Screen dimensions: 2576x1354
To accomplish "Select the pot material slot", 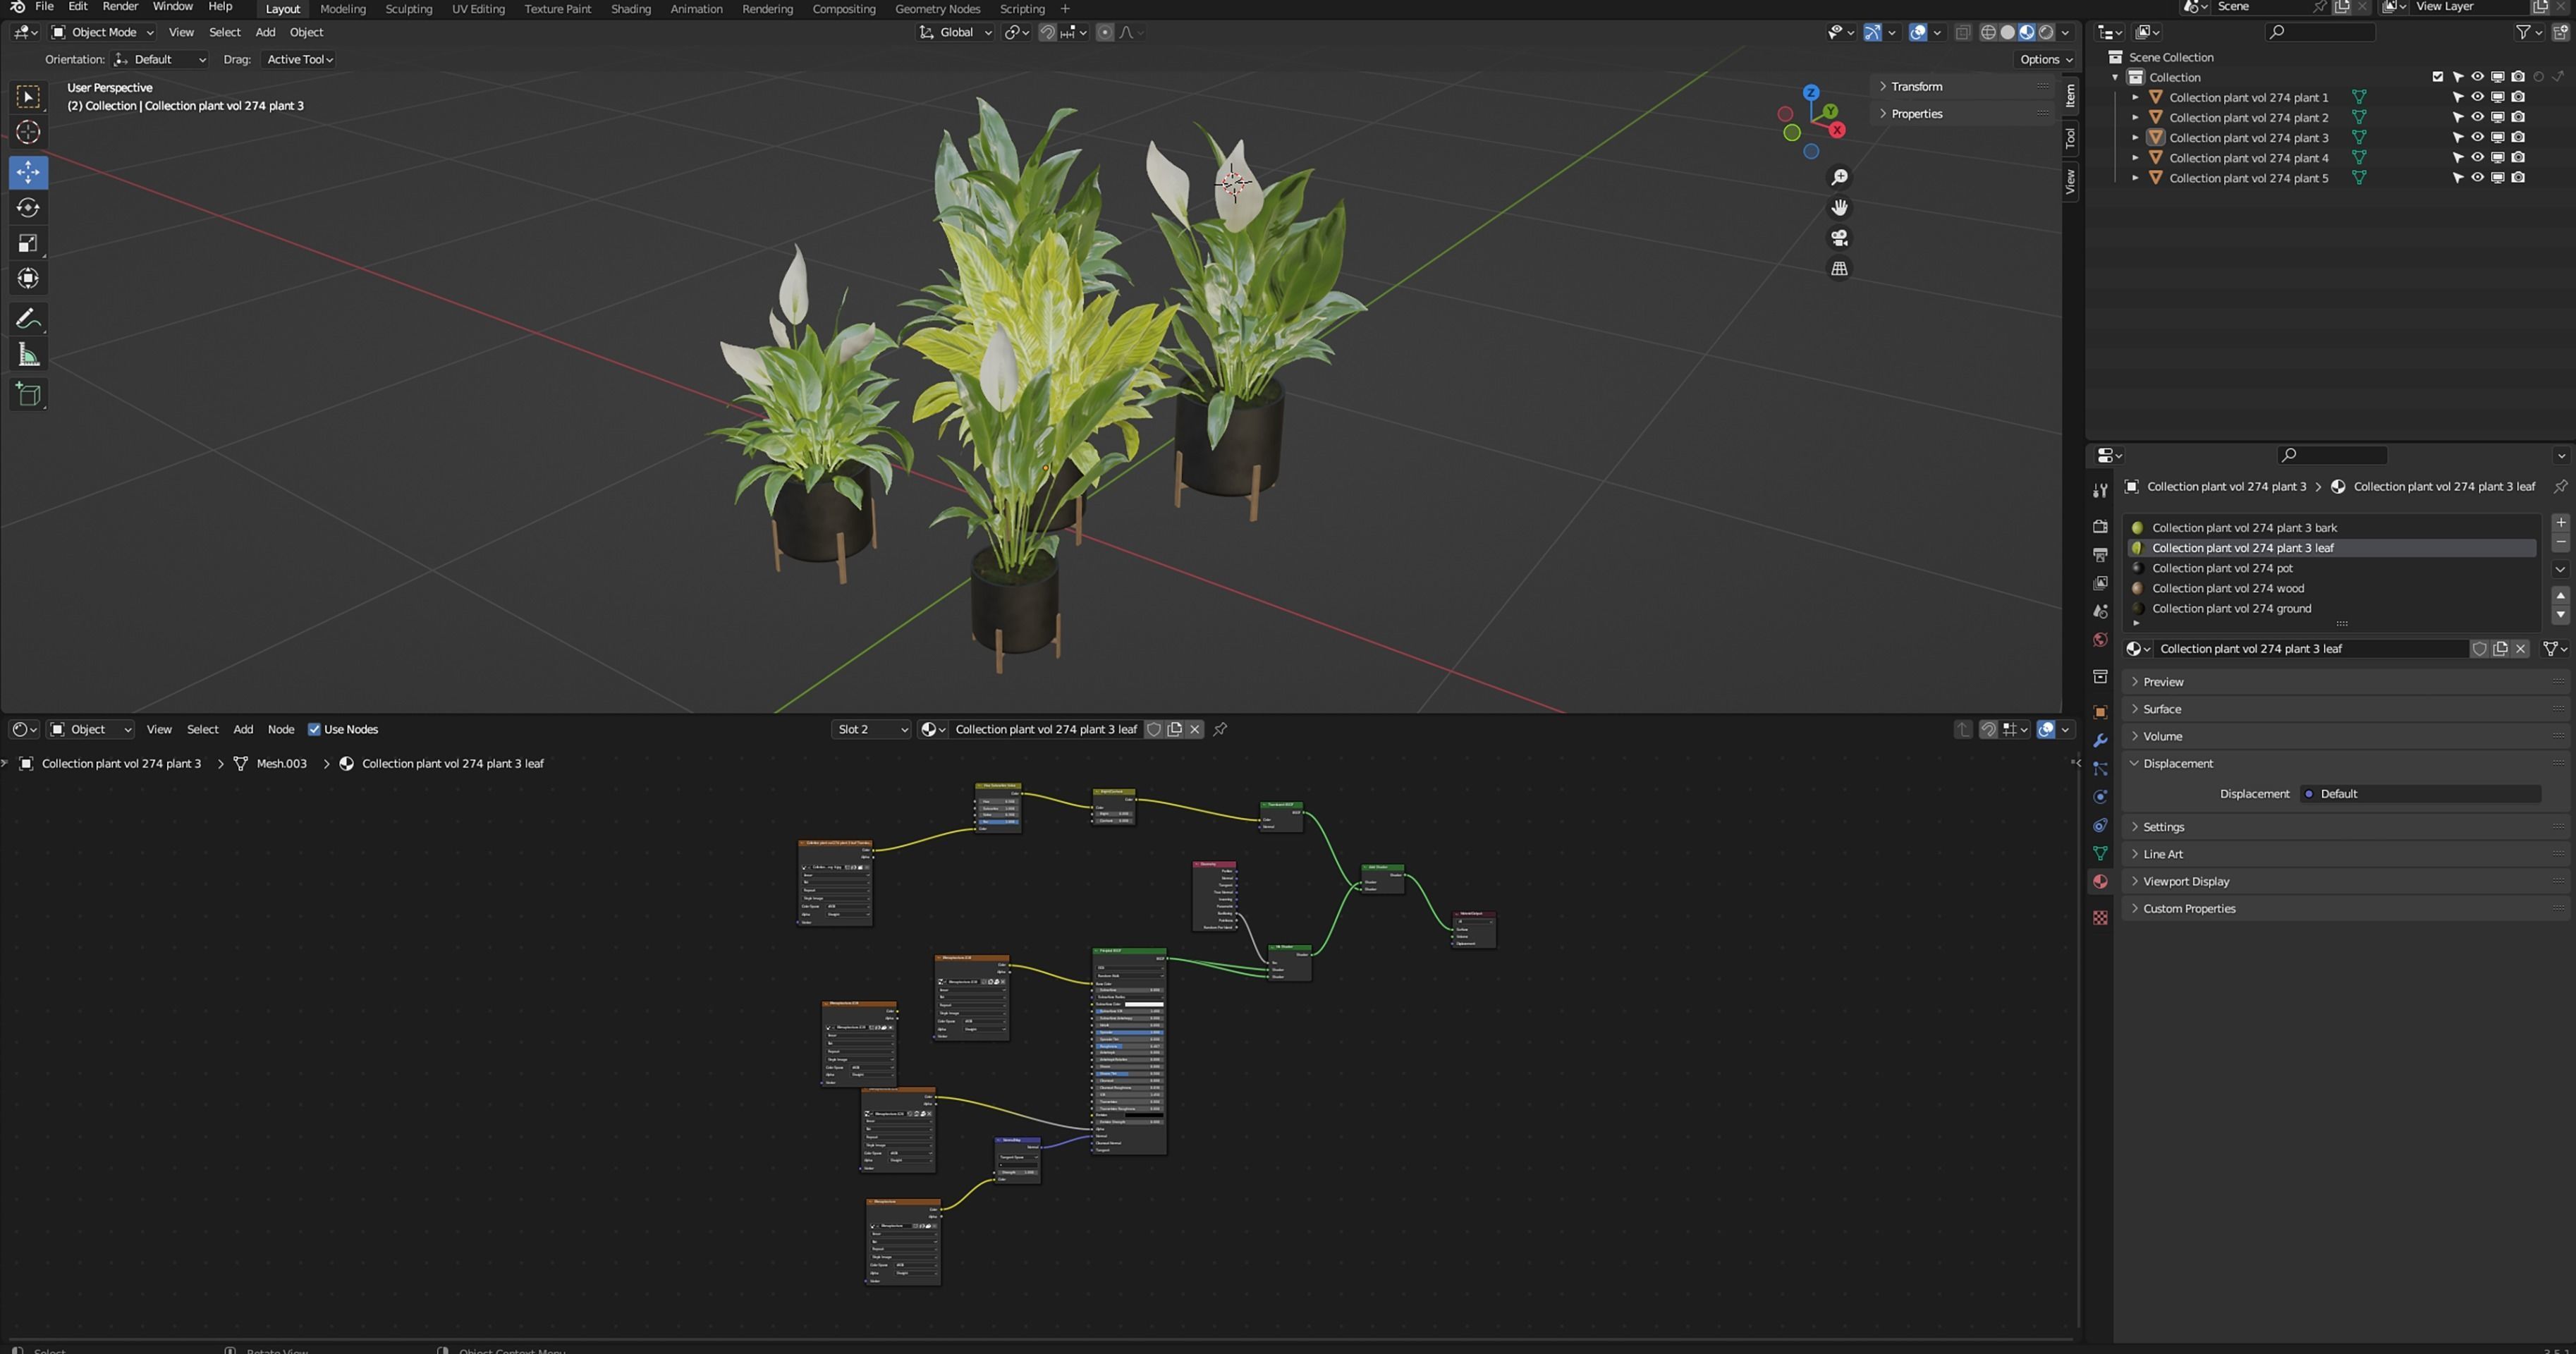I will [2332, 569].
